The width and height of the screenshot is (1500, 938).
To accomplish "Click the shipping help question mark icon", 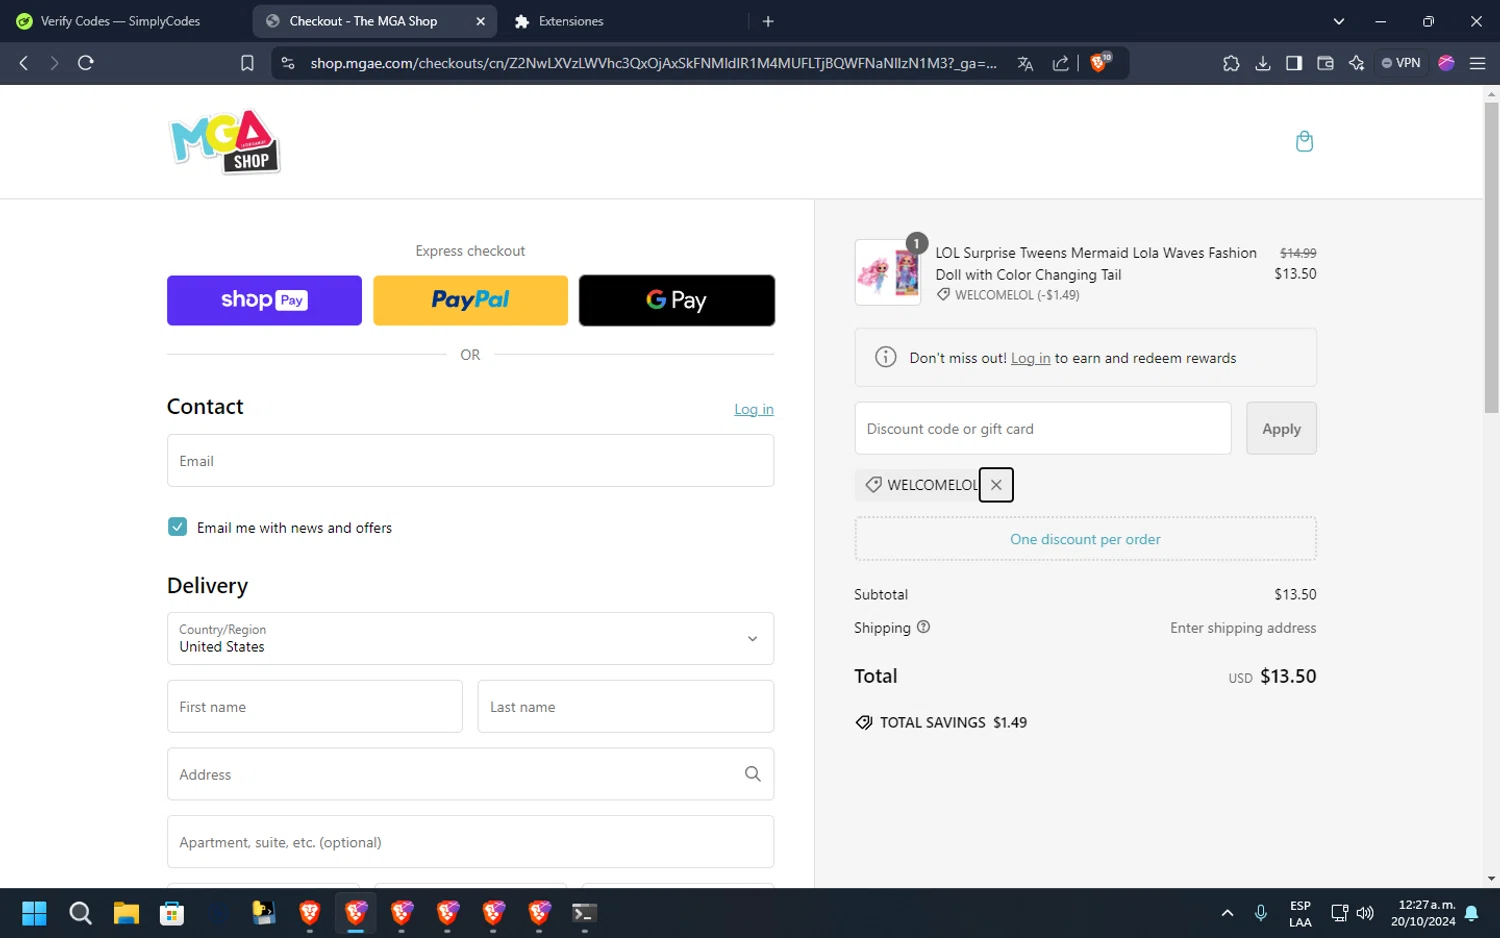I will coord(923,627).
